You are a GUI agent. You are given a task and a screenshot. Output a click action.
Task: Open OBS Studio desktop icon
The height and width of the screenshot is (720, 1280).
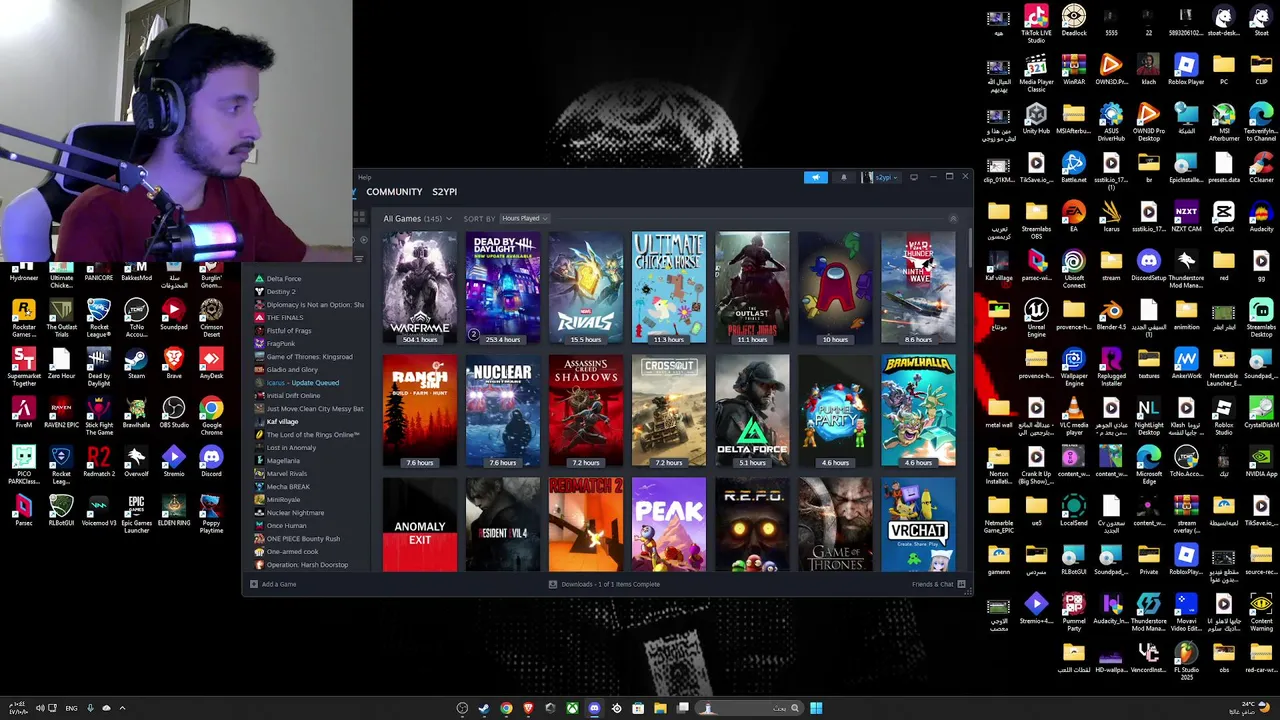[174, 412]
